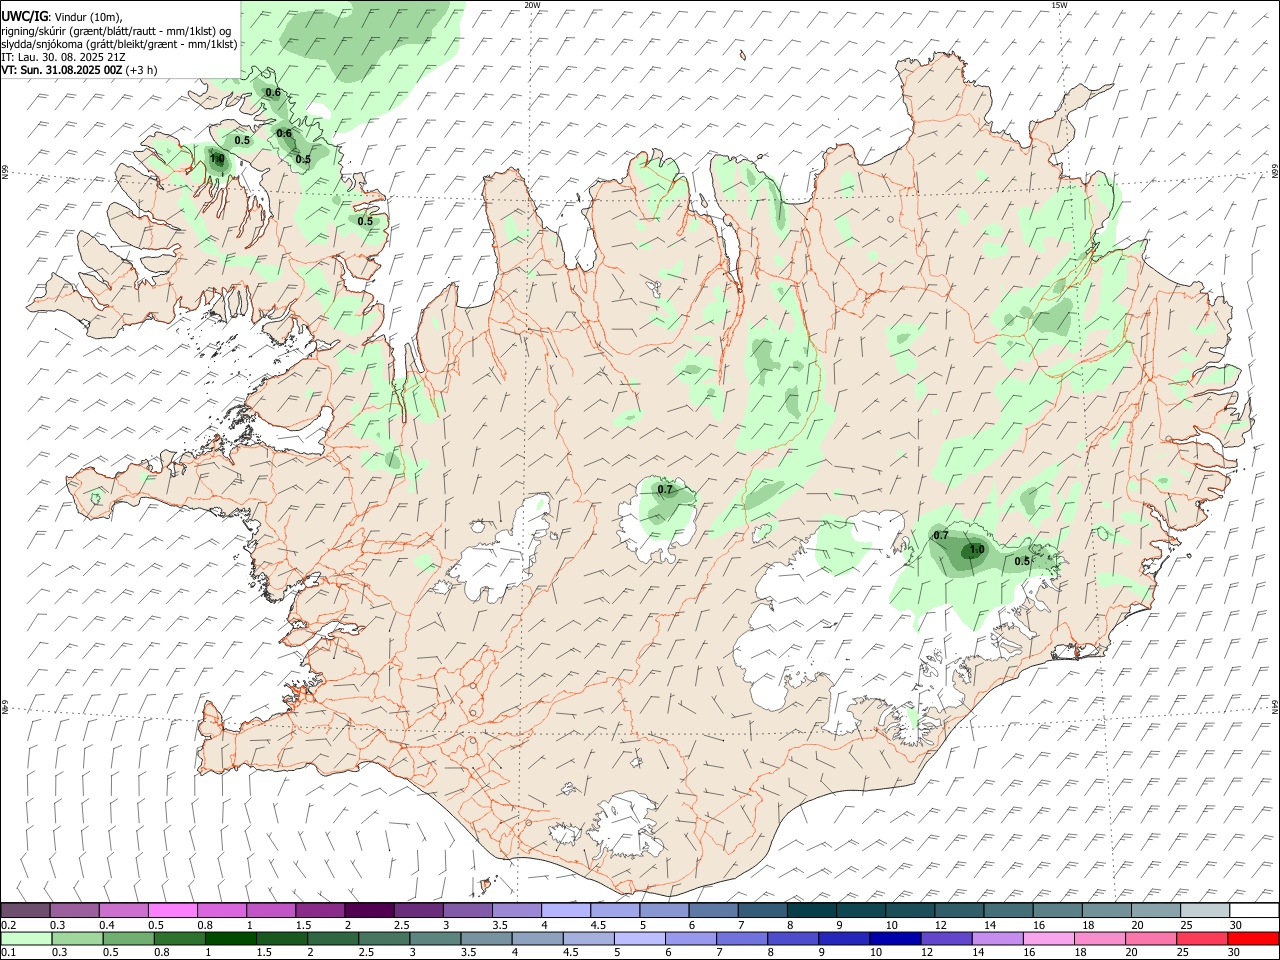This screenshot has height=960, width=1280.
Task: Click the 0.7 value on the central glacier
Action: pyautogui.click(x=664, y=490)
